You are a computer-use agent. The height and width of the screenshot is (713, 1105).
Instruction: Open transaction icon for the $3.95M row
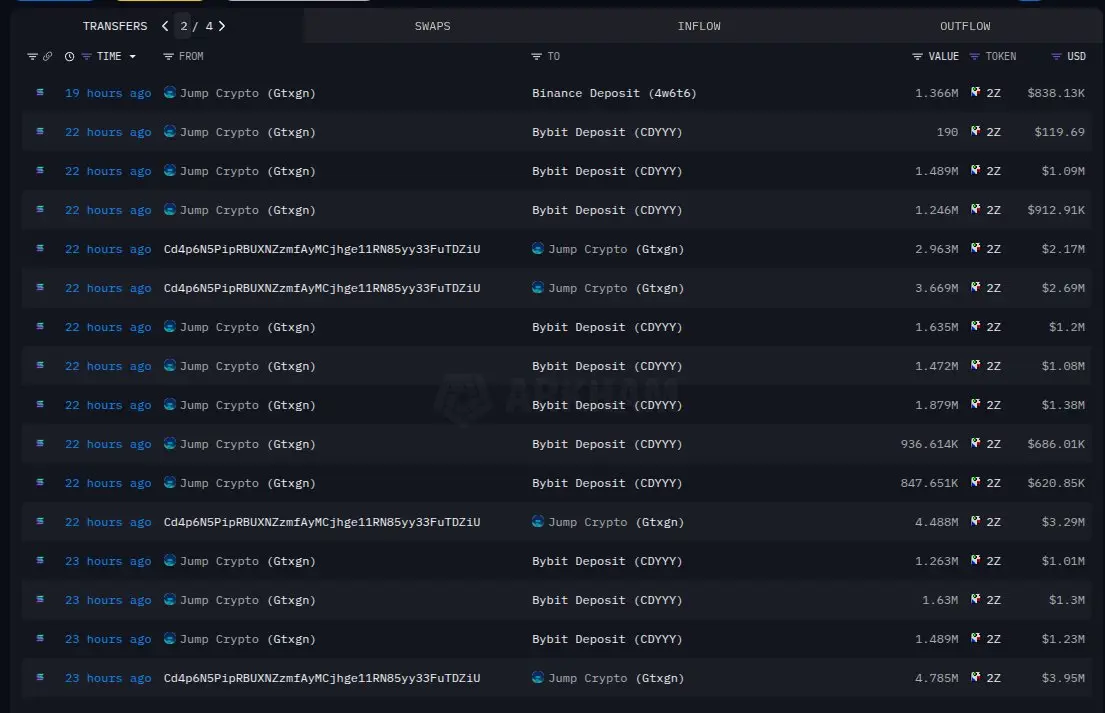(x=40, y=677)
